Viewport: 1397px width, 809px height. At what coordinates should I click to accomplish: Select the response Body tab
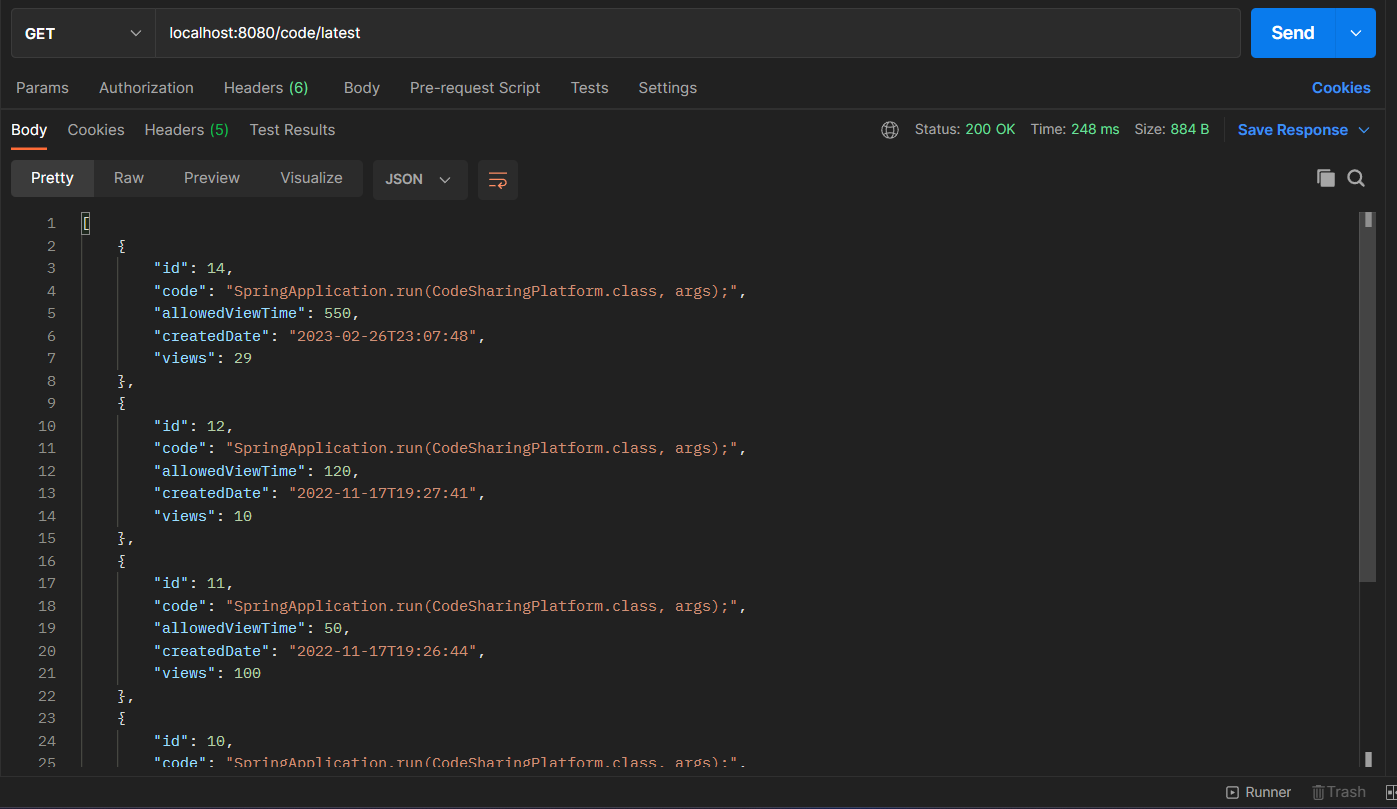tap(29, 130)
